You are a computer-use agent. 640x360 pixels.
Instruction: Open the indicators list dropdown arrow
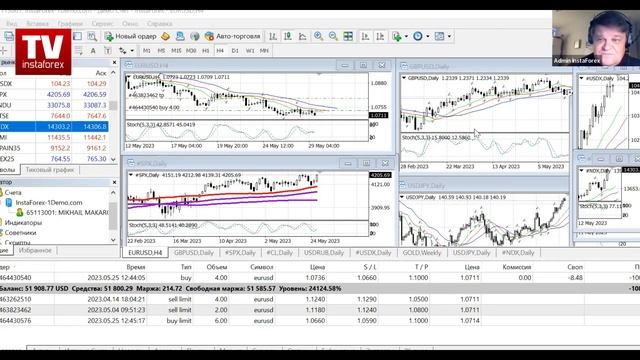click(x=406, y=36)
